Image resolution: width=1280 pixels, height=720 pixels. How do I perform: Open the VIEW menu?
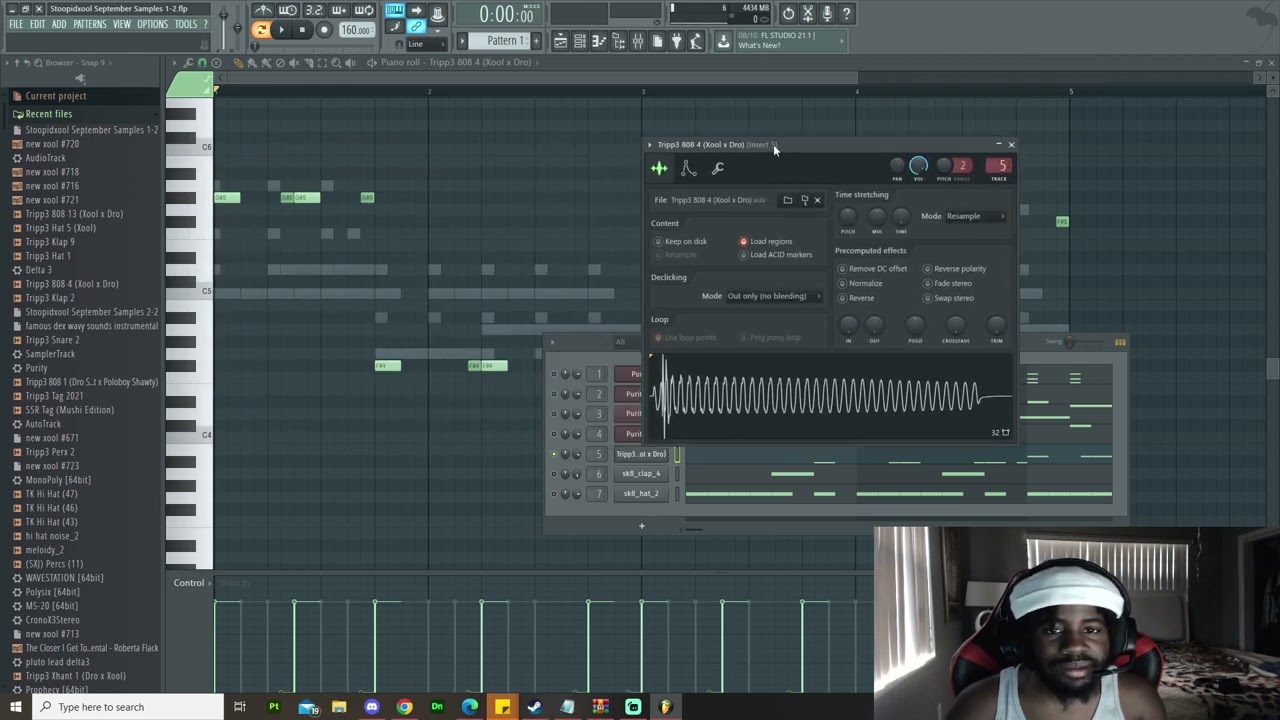click(x=121, y=24)
